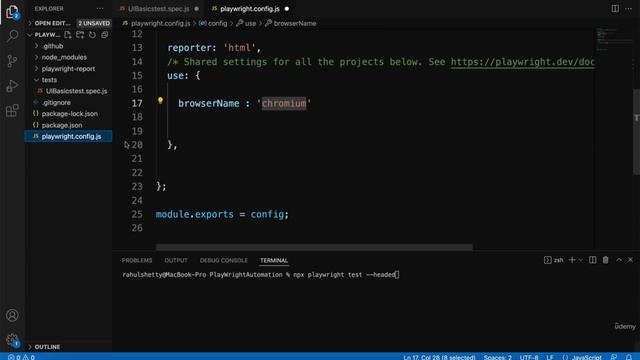Open the Extensions view icon
This screenshot has width=640, height=360.
point(12,110)
